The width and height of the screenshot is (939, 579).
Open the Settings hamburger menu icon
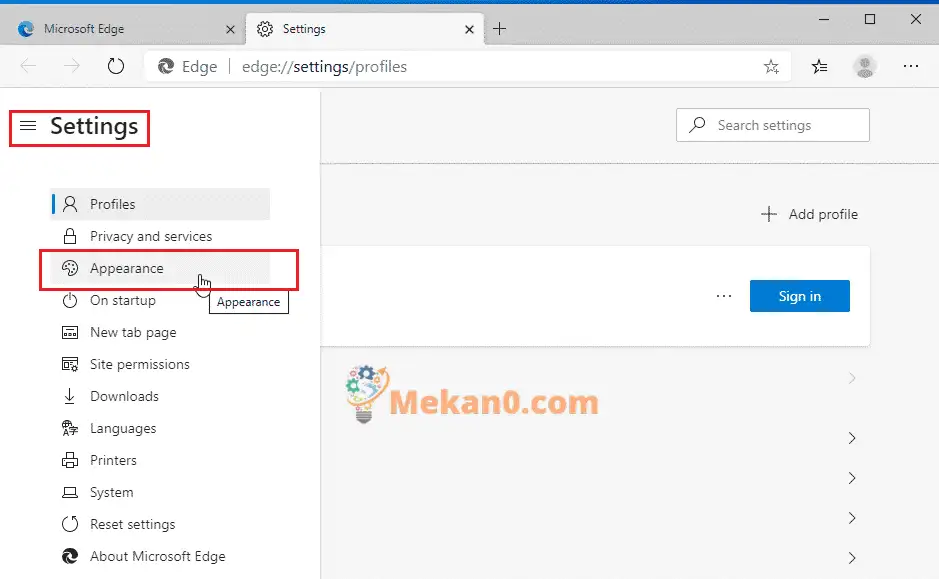[x=28, y=125]
